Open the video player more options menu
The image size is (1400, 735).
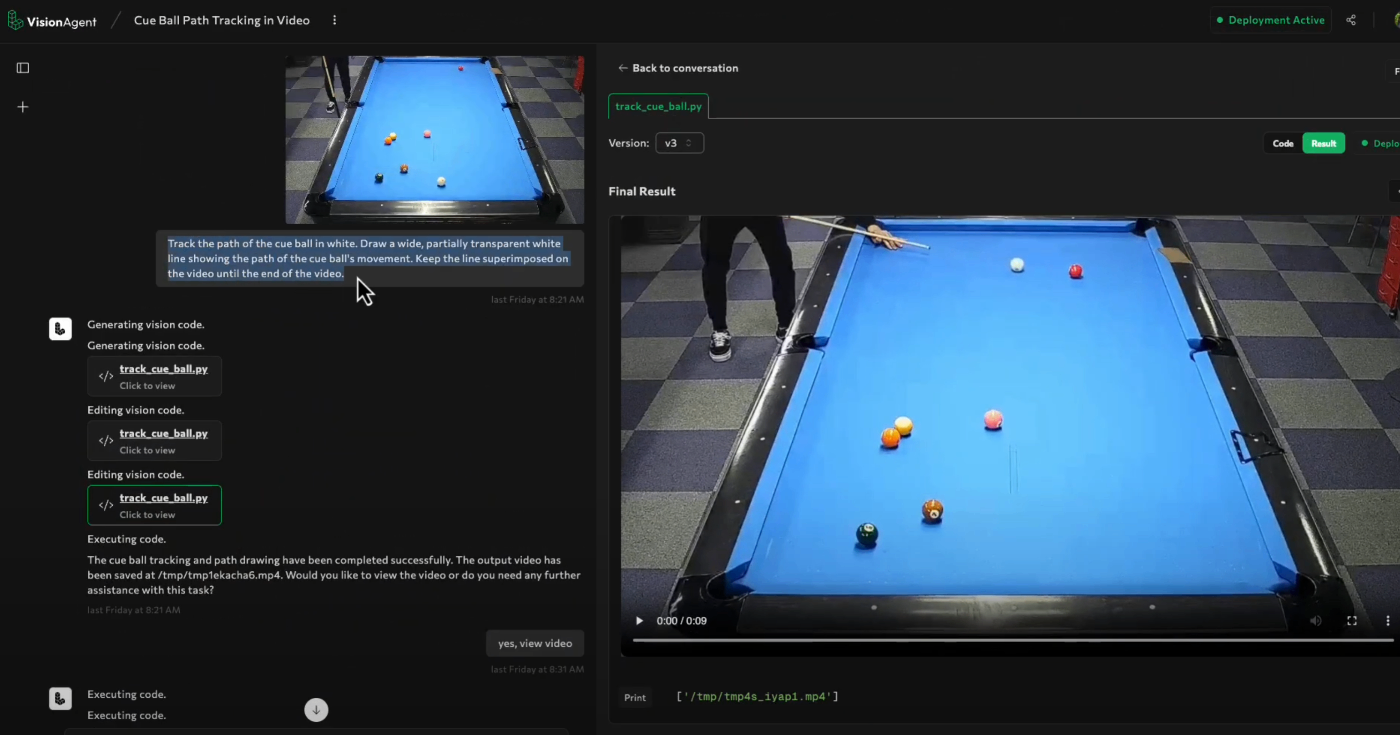[x=1387, y=621]
